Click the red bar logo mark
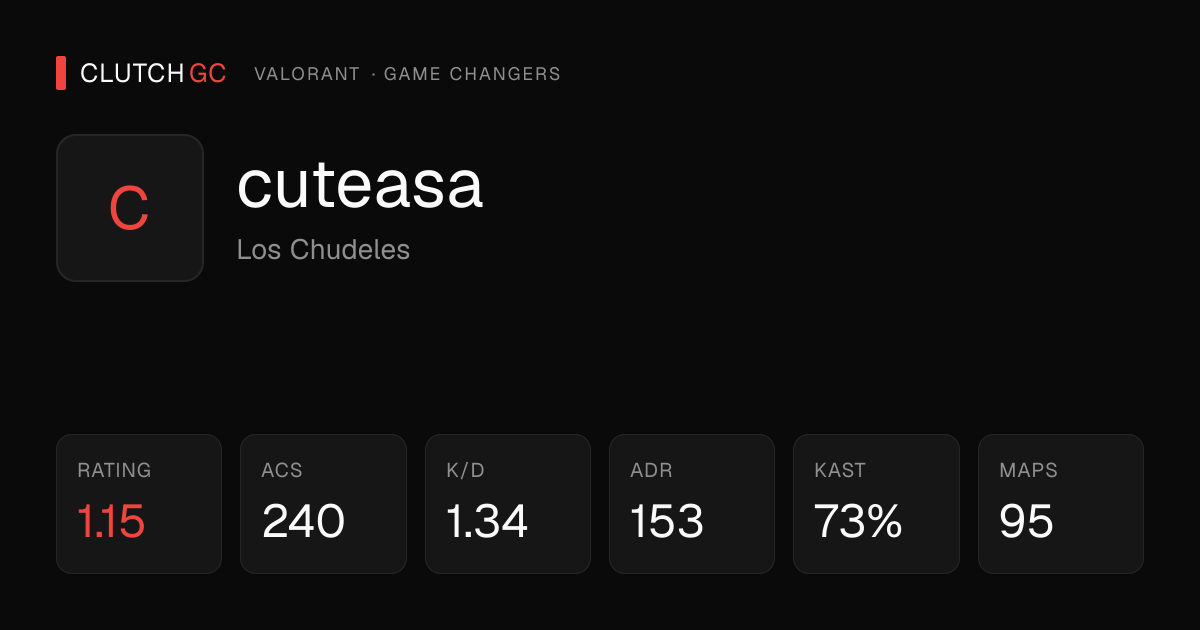Viewport: 1200px width, 630px height. click(x=61, y=73)
